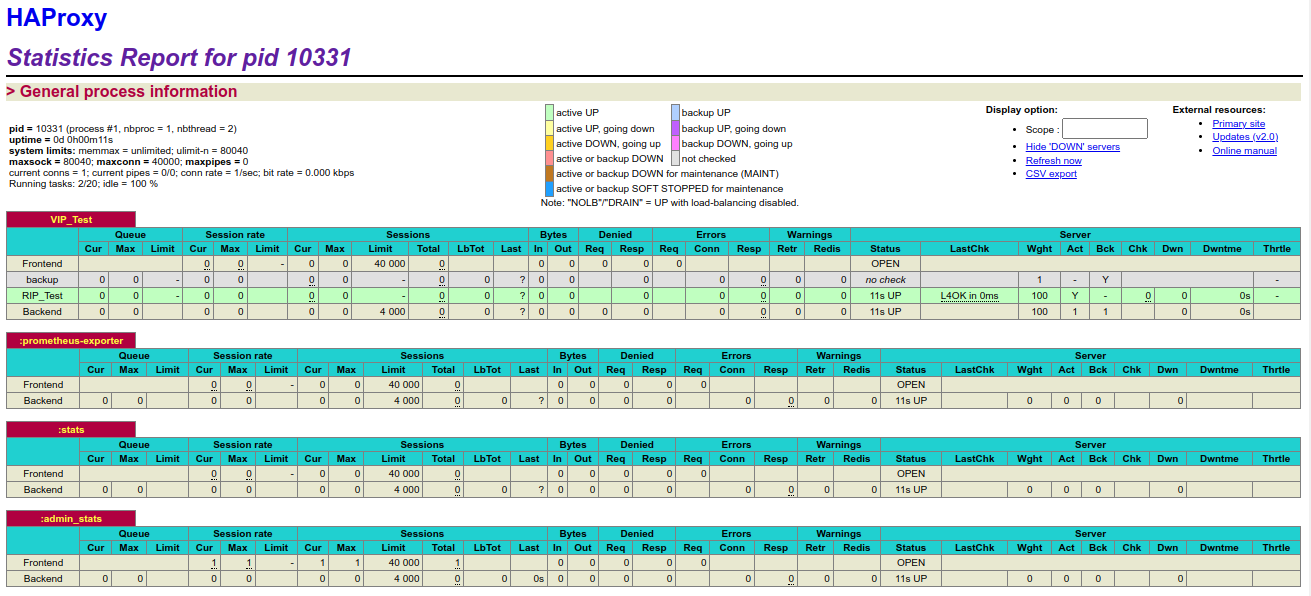Image resolution: width=1311 pixels, height=596 pixels.
Task: Click Hide 'DOWN' servers link
Action: tap(1072, 147)
